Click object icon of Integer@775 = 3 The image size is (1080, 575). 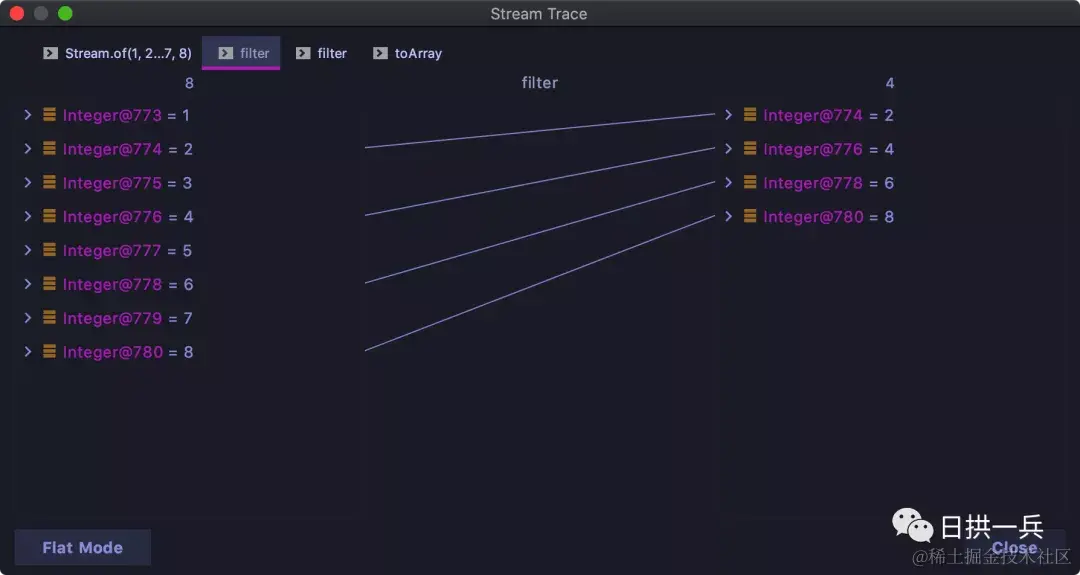coord(50,182)
